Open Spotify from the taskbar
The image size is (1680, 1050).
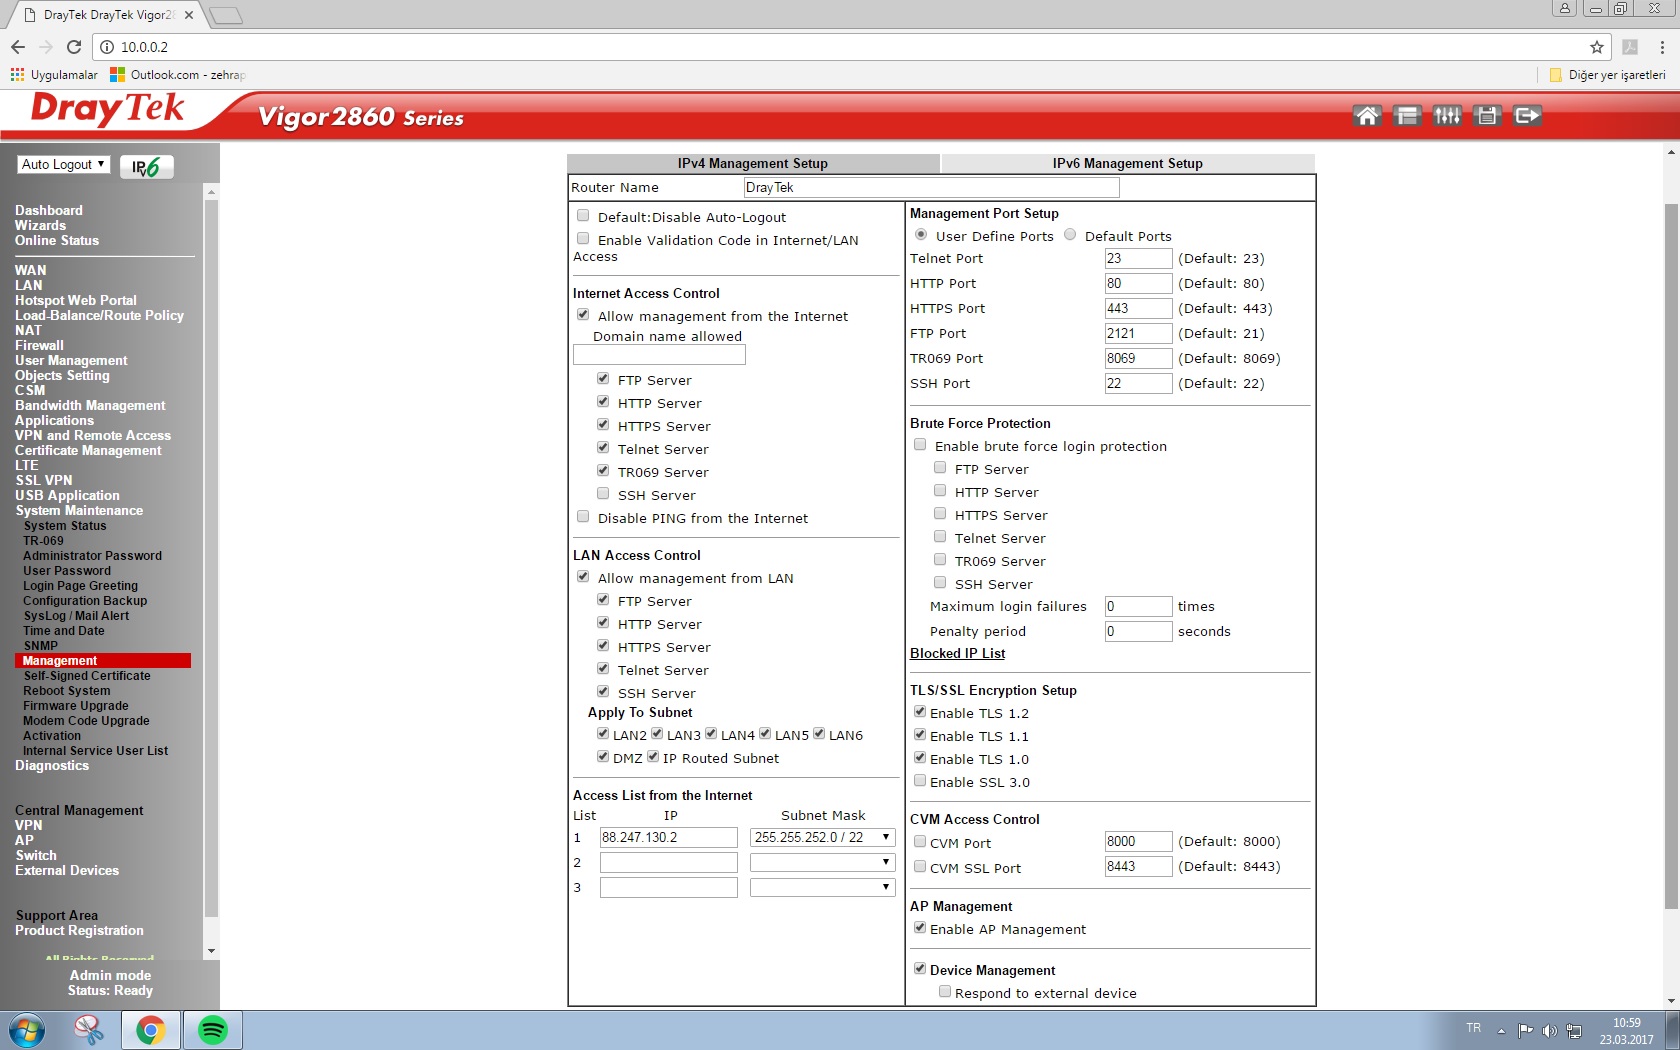click(x=212, y=1030)
